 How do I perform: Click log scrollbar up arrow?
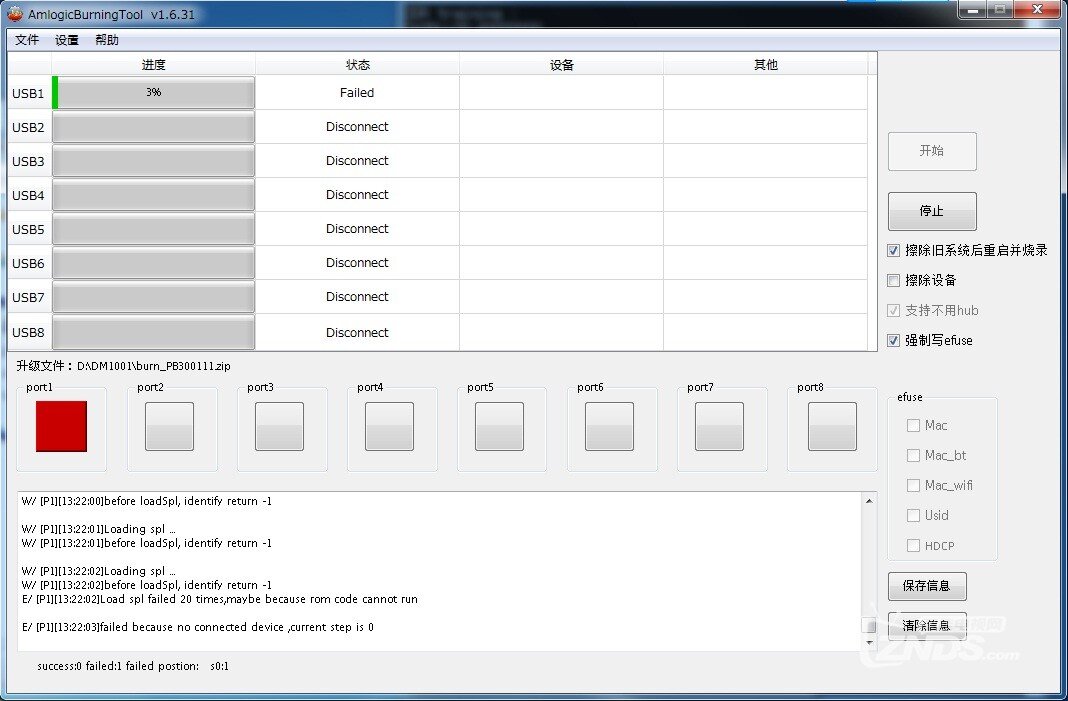(x=869, y=501)
